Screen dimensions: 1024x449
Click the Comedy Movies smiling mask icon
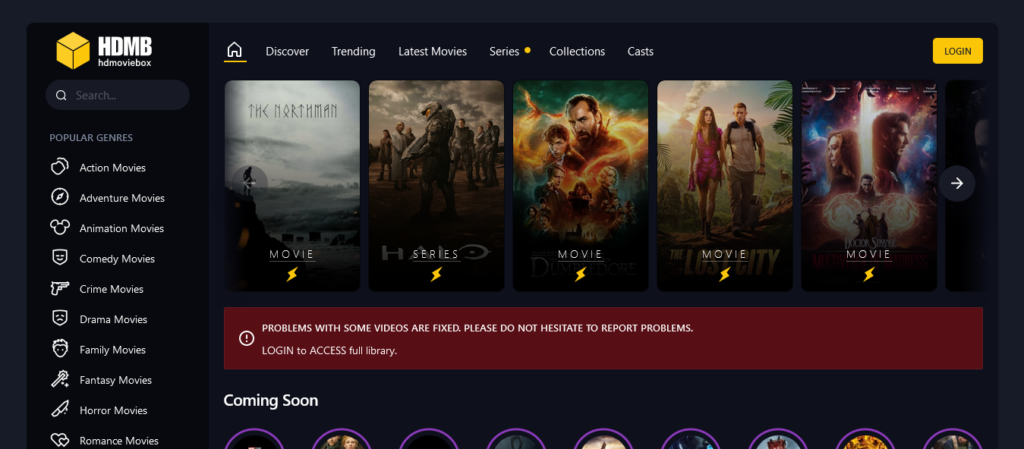[59, 258]
